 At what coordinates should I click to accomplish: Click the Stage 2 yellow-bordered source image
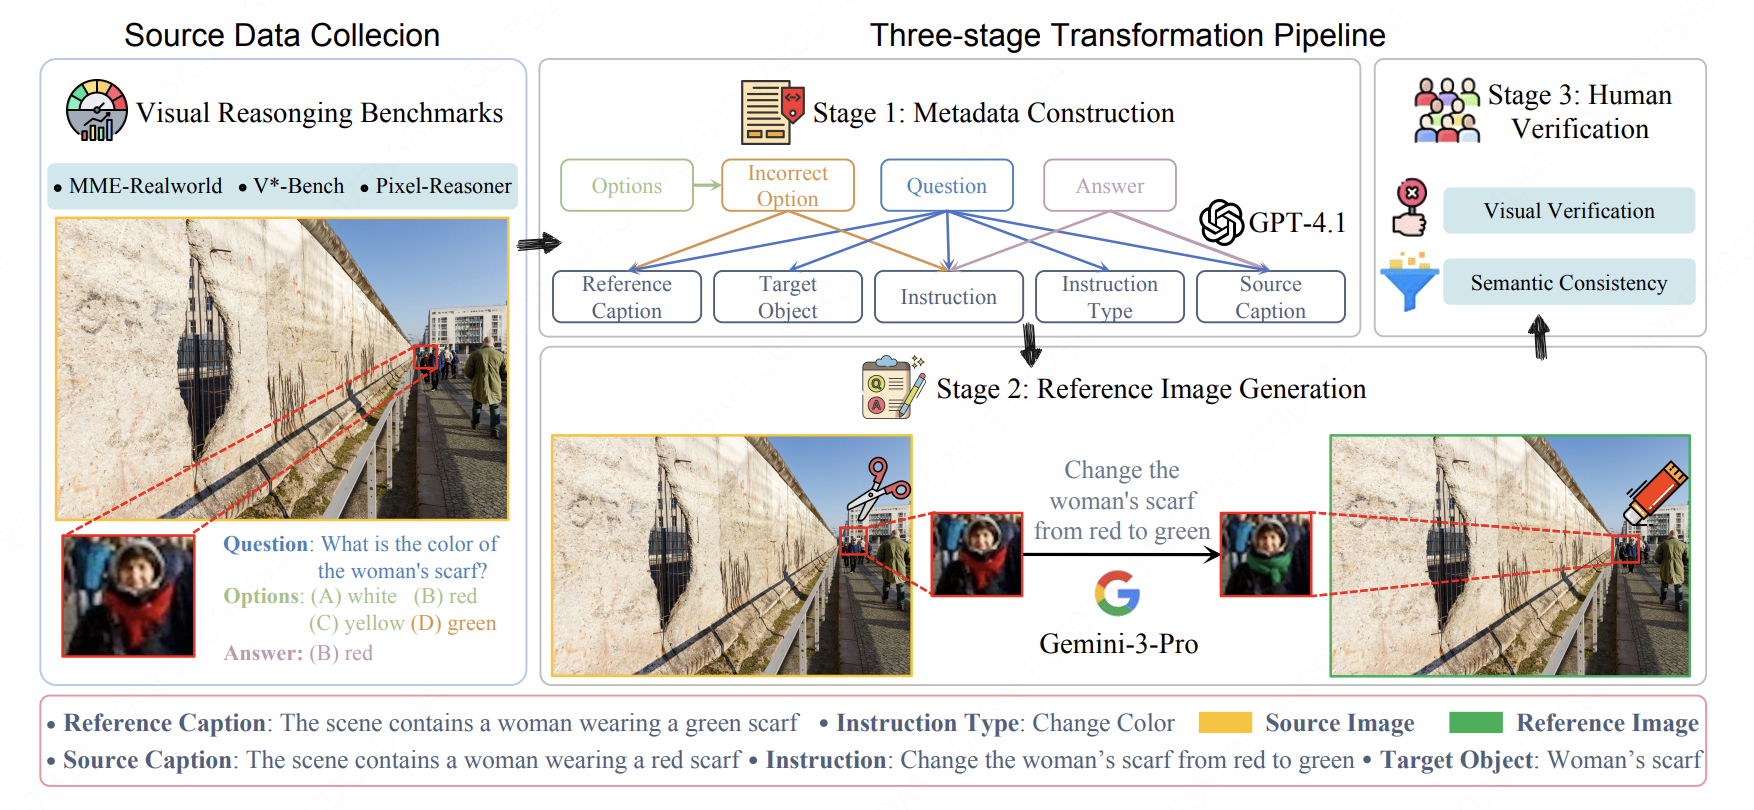(732, 555)
